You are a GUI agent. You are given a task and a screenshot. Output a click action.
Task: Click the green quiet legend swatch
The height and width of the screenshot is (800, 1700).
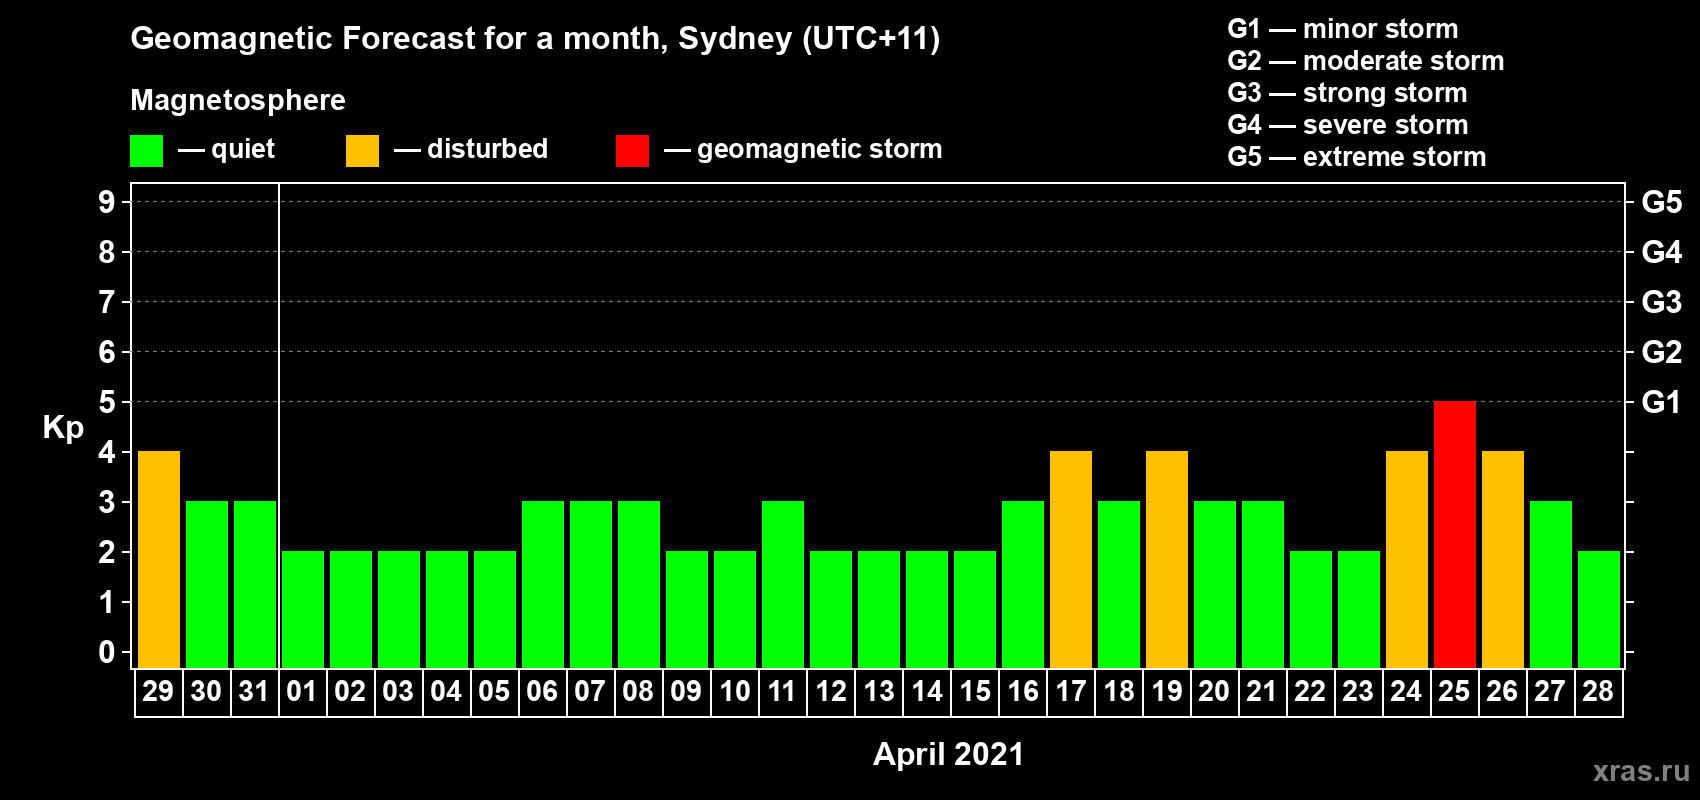click(x=146, y=151)
